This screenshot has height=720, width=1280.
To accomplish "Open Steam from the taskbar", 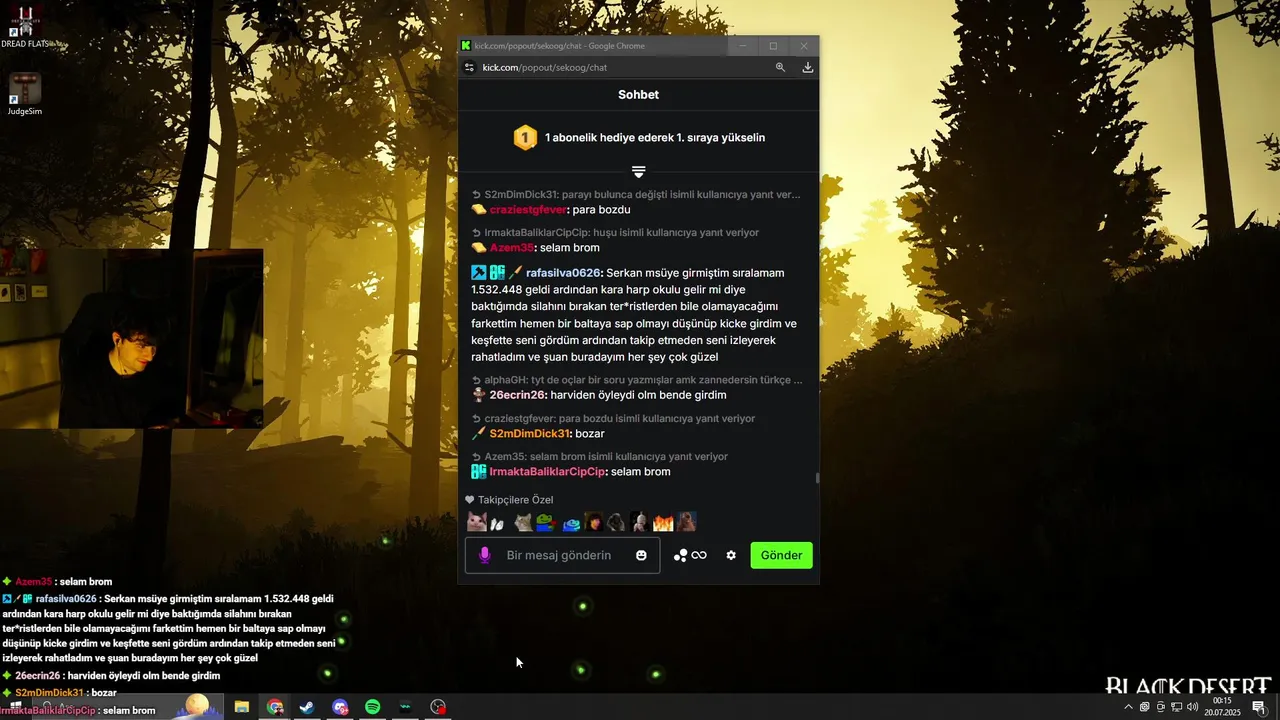I will [x=307, y=707].
